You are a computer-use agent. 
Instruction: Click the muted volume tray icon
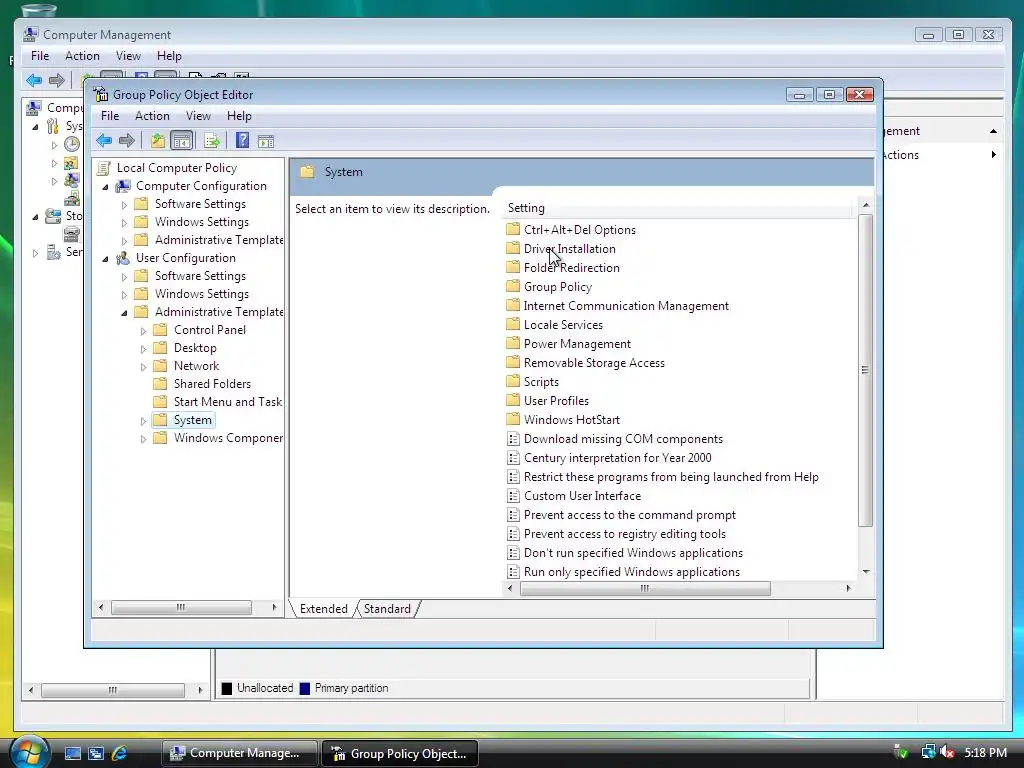tap(948, 752)
